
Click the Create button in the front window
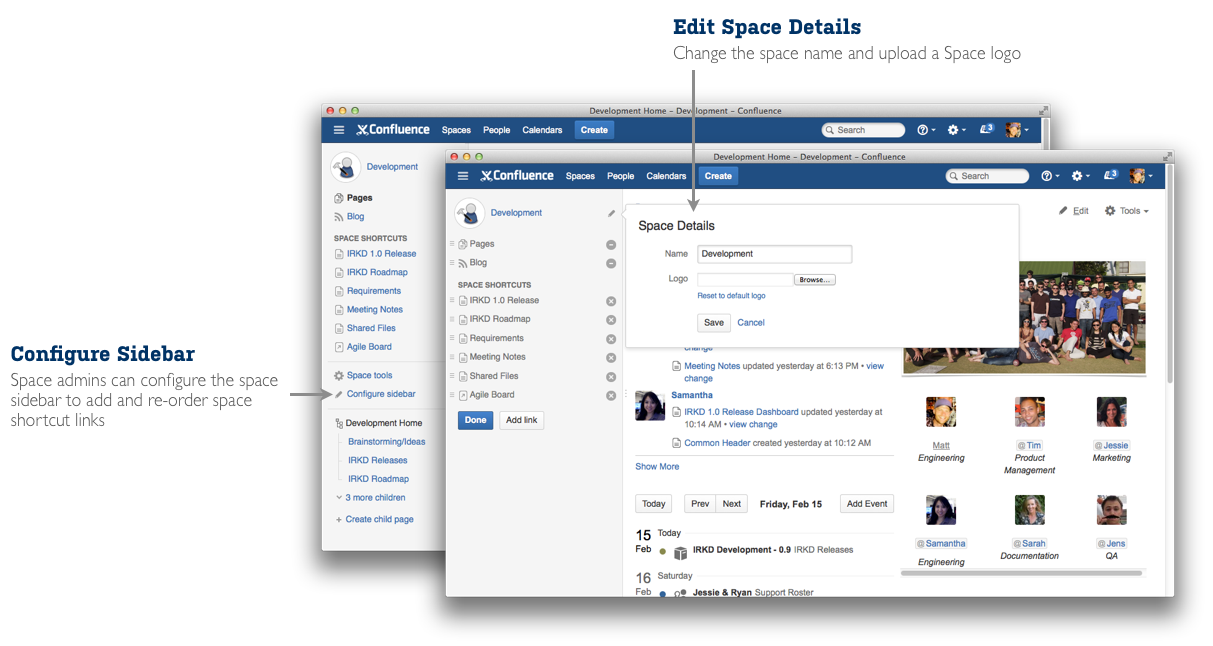pos(718,176)
